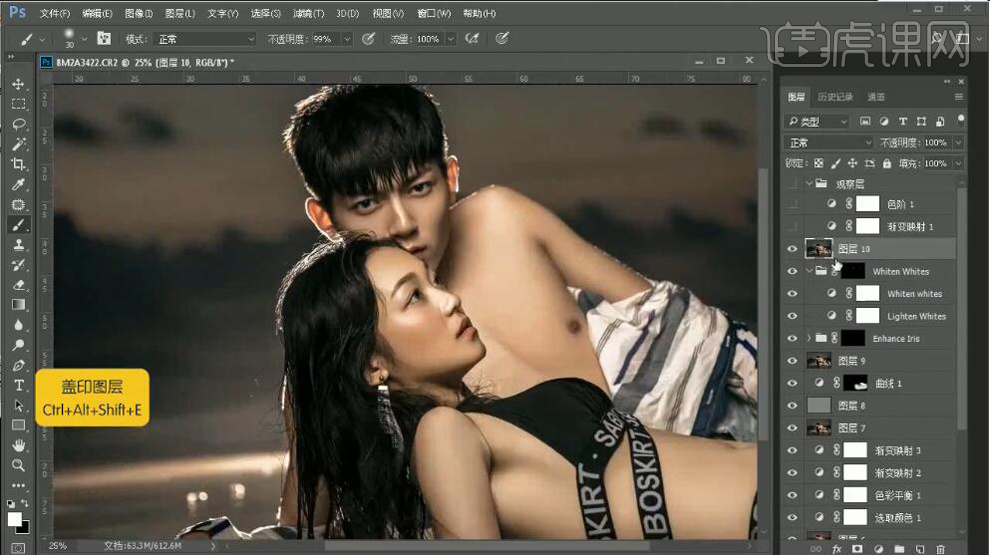
Task: Open the brush settings panel icon
Action: [104, 39]
